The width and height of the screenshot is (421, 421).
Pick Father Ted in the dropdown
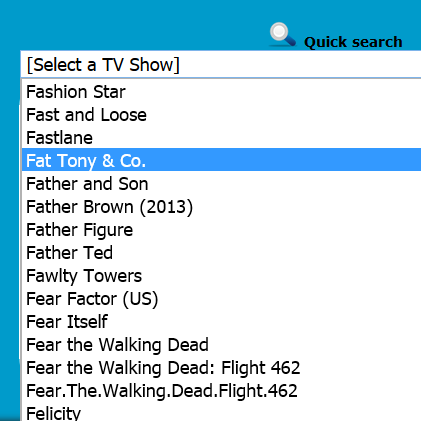coord(221,253)
